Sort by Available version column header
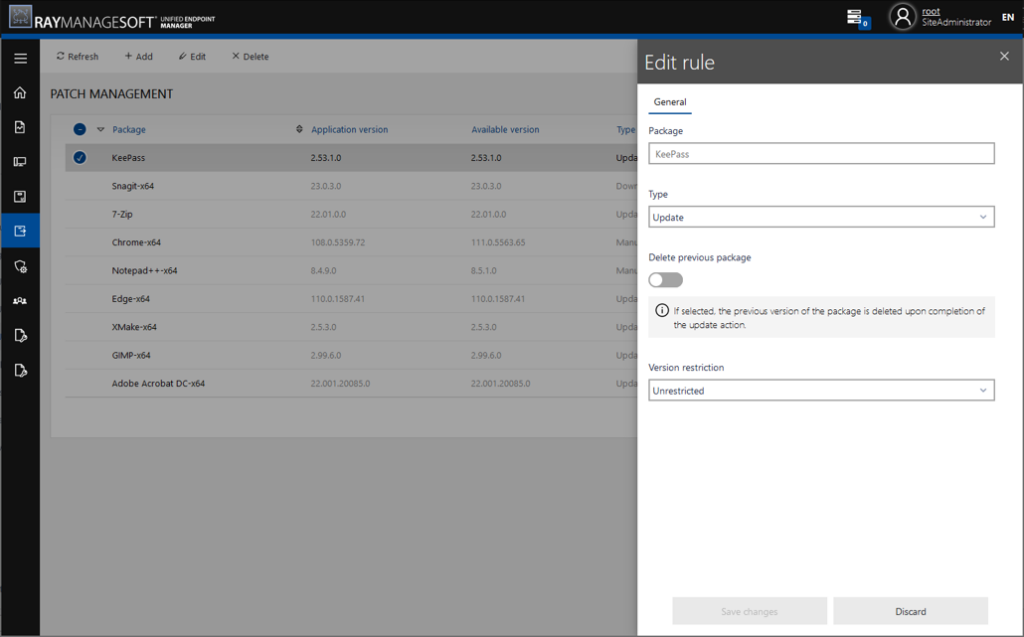1024x637 pixels. [x=505, y=129]
